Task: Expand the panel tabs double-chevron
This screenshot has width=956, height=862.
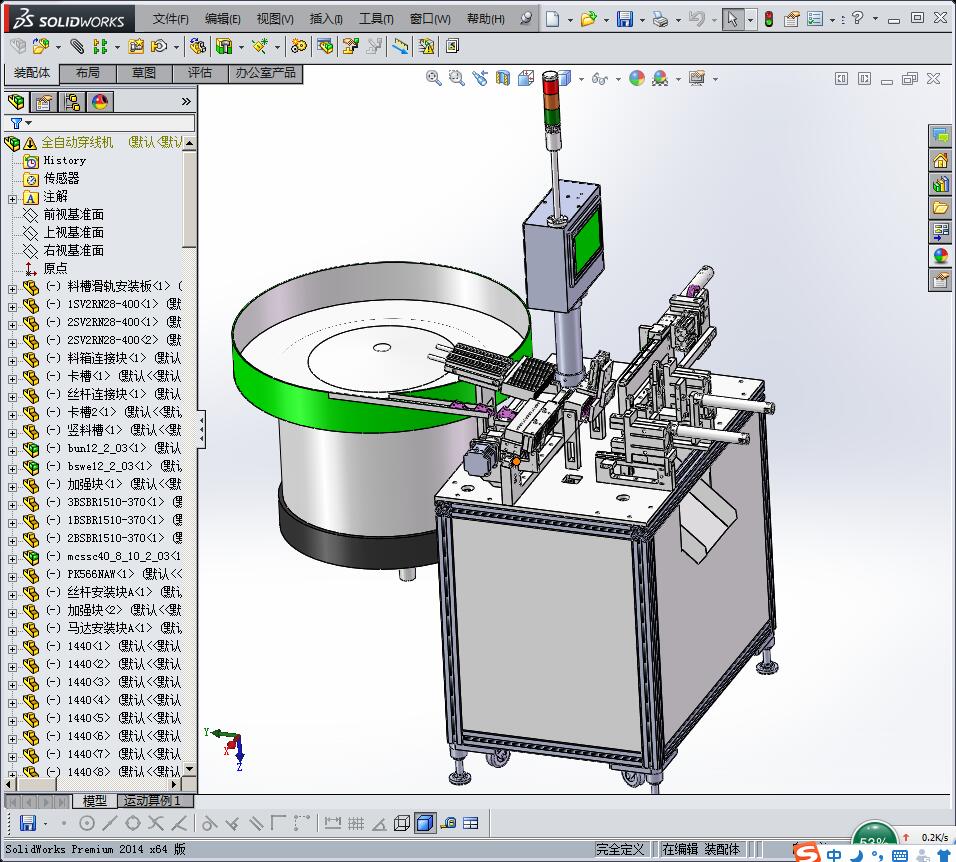Action: [x=186, y=101]
